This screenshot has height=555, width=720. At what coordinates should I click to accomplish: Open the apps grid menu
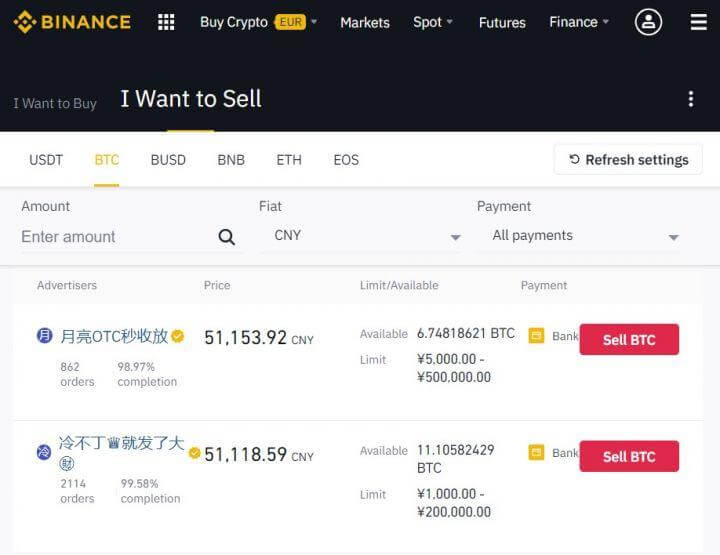166,22
